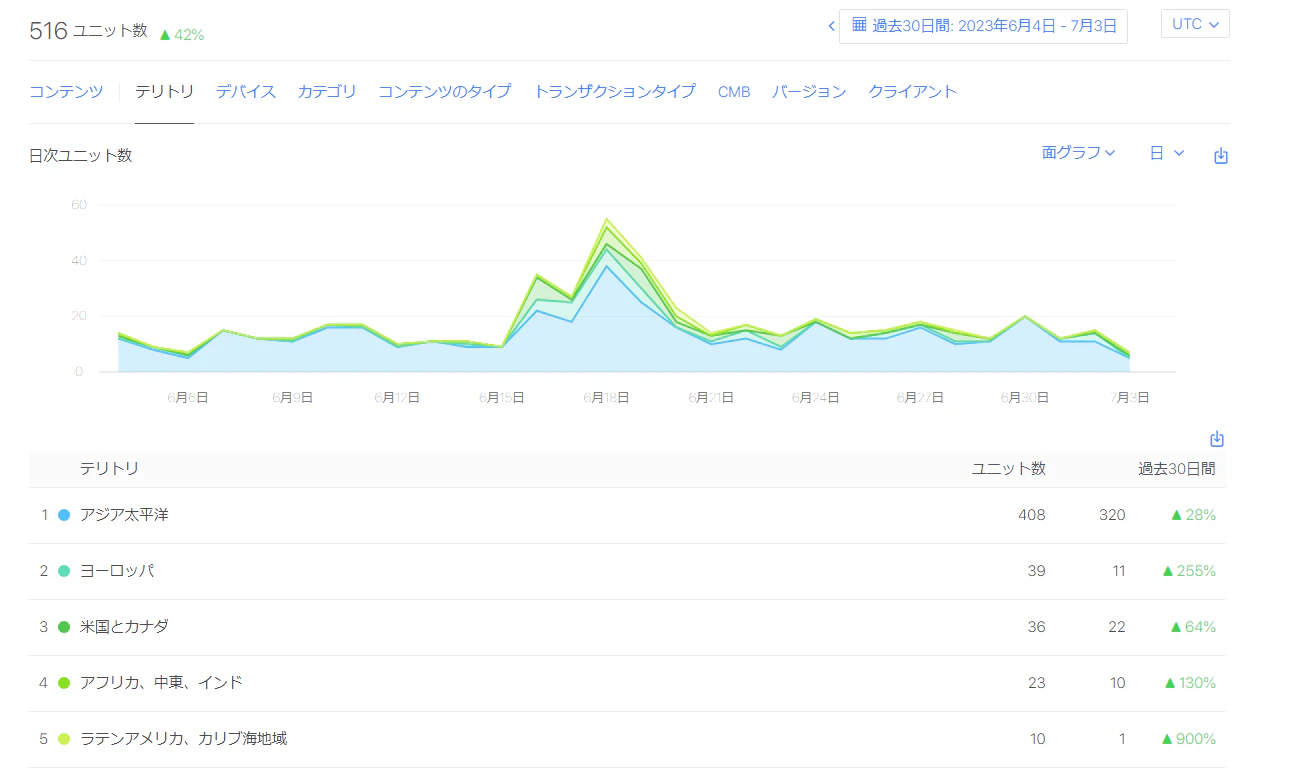Select the 米国とカナダ territory row
Viewport: 1290px width, 774px height.
pyautogui.click(x=627, y=627)
